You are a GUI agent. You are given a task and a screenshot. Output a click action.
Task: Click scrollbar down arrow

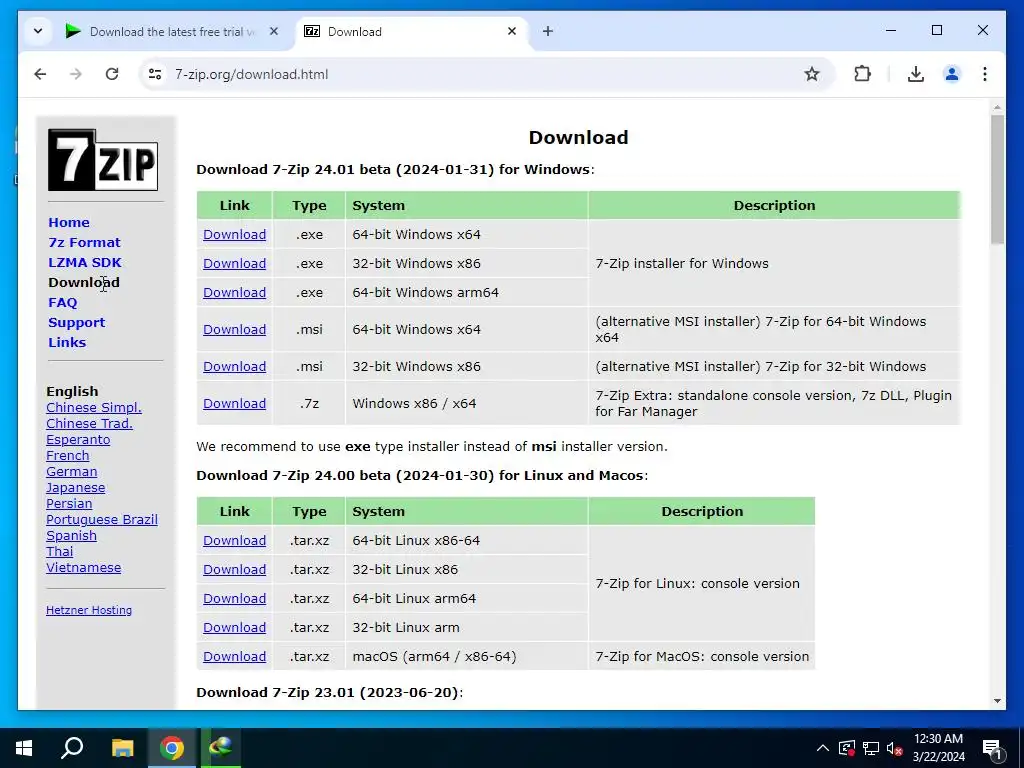(x=997, y=701)
